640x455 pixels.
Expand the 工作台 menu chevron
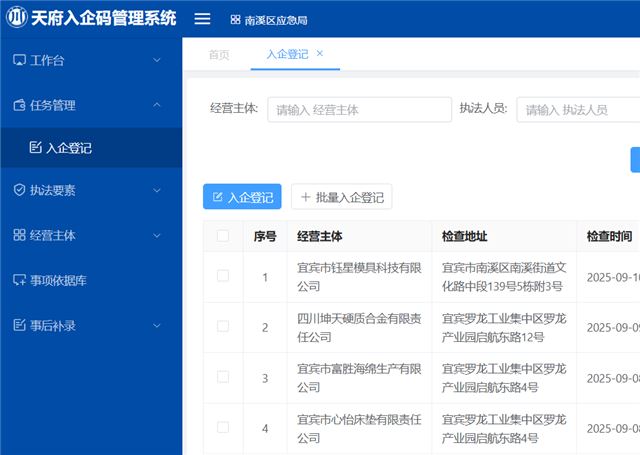[157, 61]
